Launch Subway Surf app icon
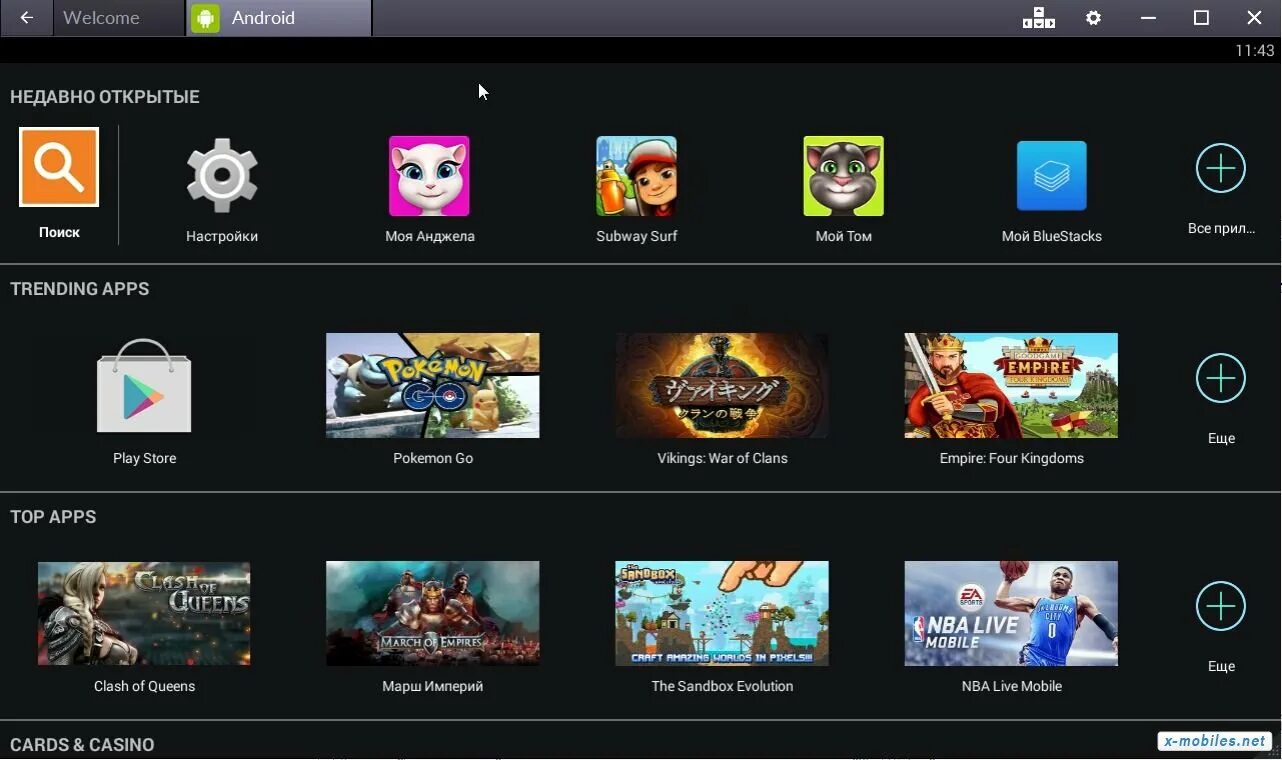This screenshot has height=760, width=1282. (x=636, y=176)
